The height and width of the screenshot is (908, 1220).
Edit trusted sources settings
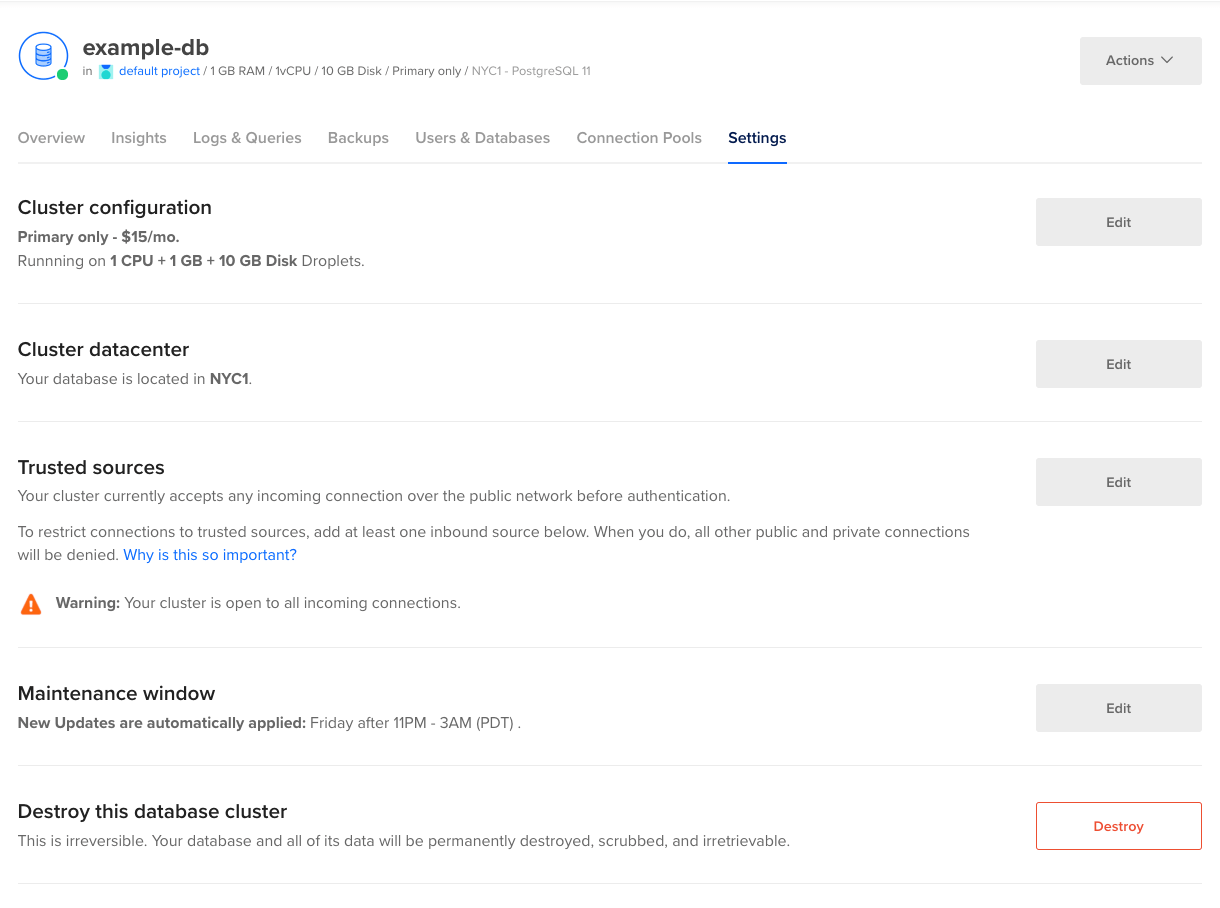[1118, 482]
